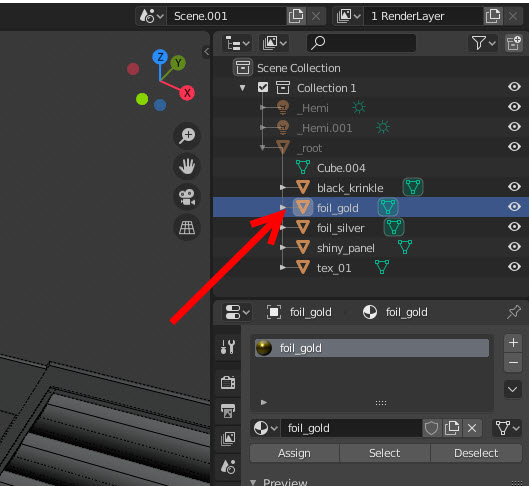Remove the material slot
Screen dimensions: 529x486
pyautogui.click(x=513, y=363)
